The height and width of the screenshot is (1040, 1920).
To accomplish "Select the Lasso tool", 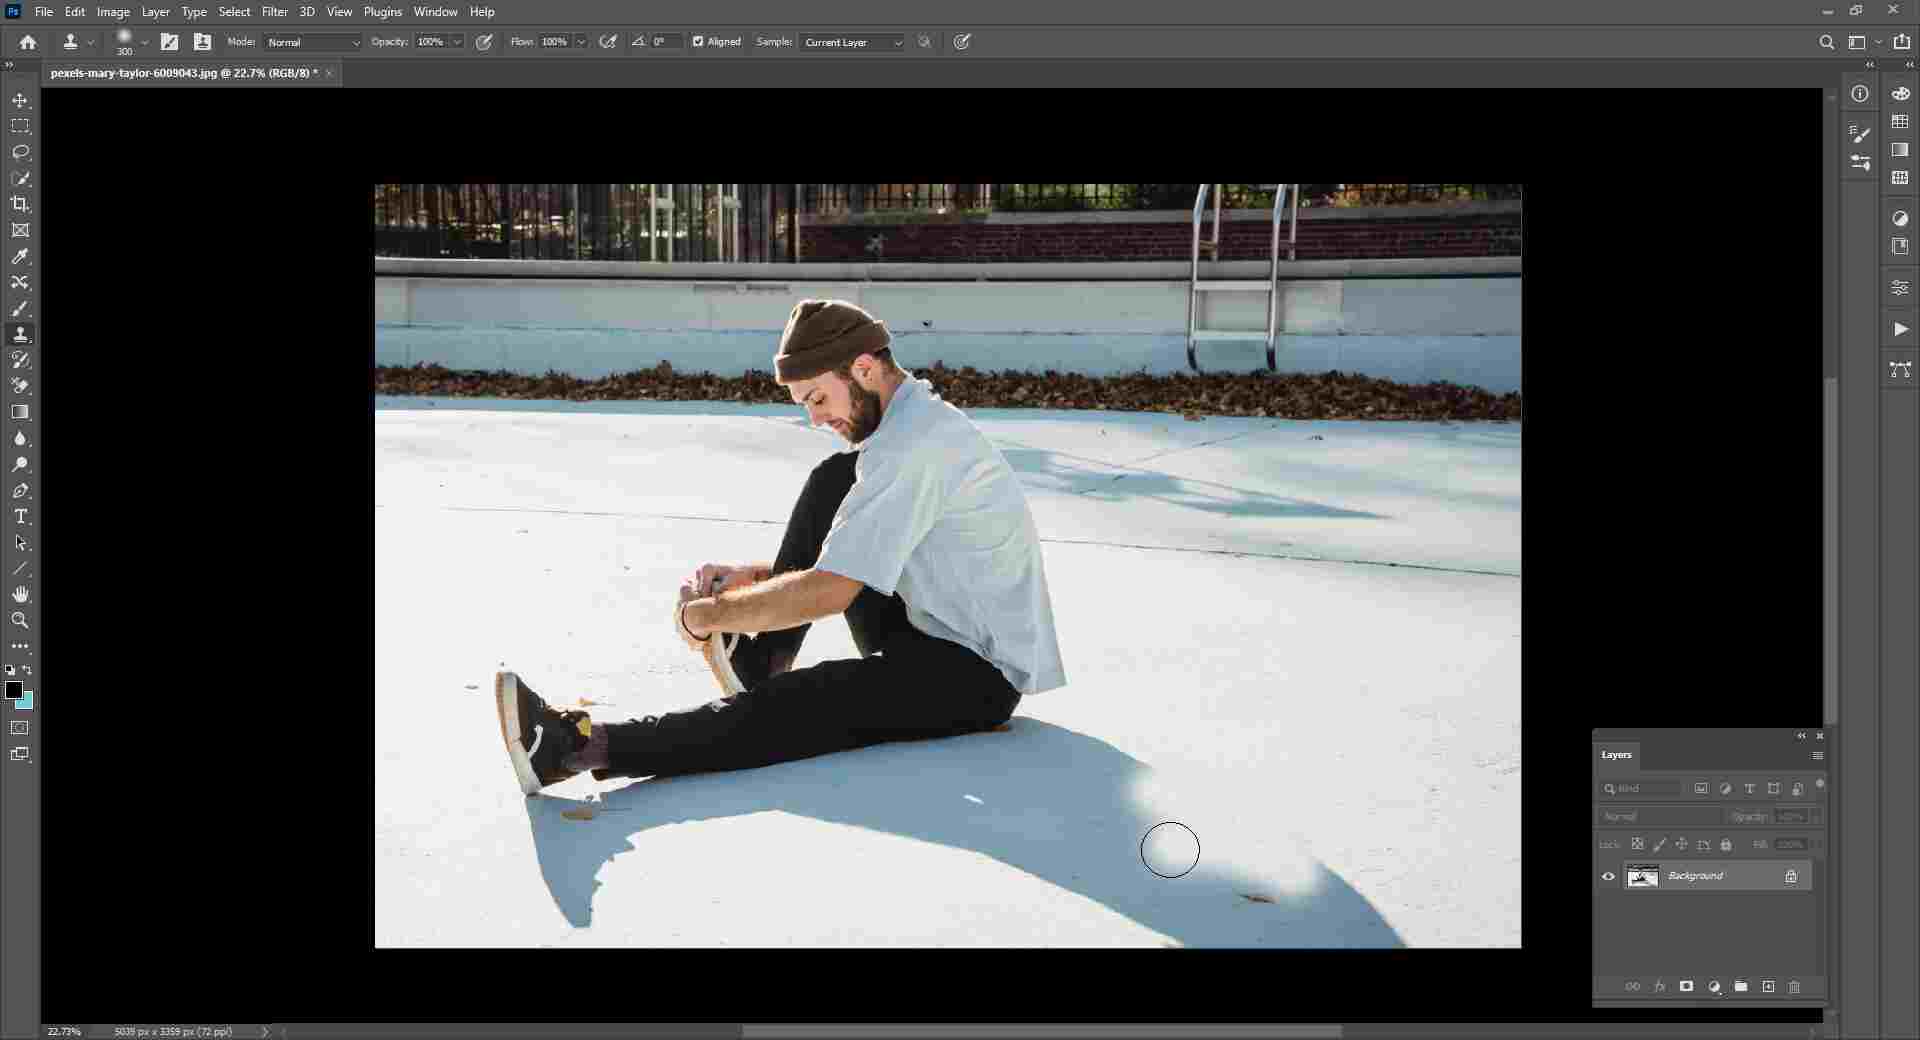I will click(x=20, y=153).
